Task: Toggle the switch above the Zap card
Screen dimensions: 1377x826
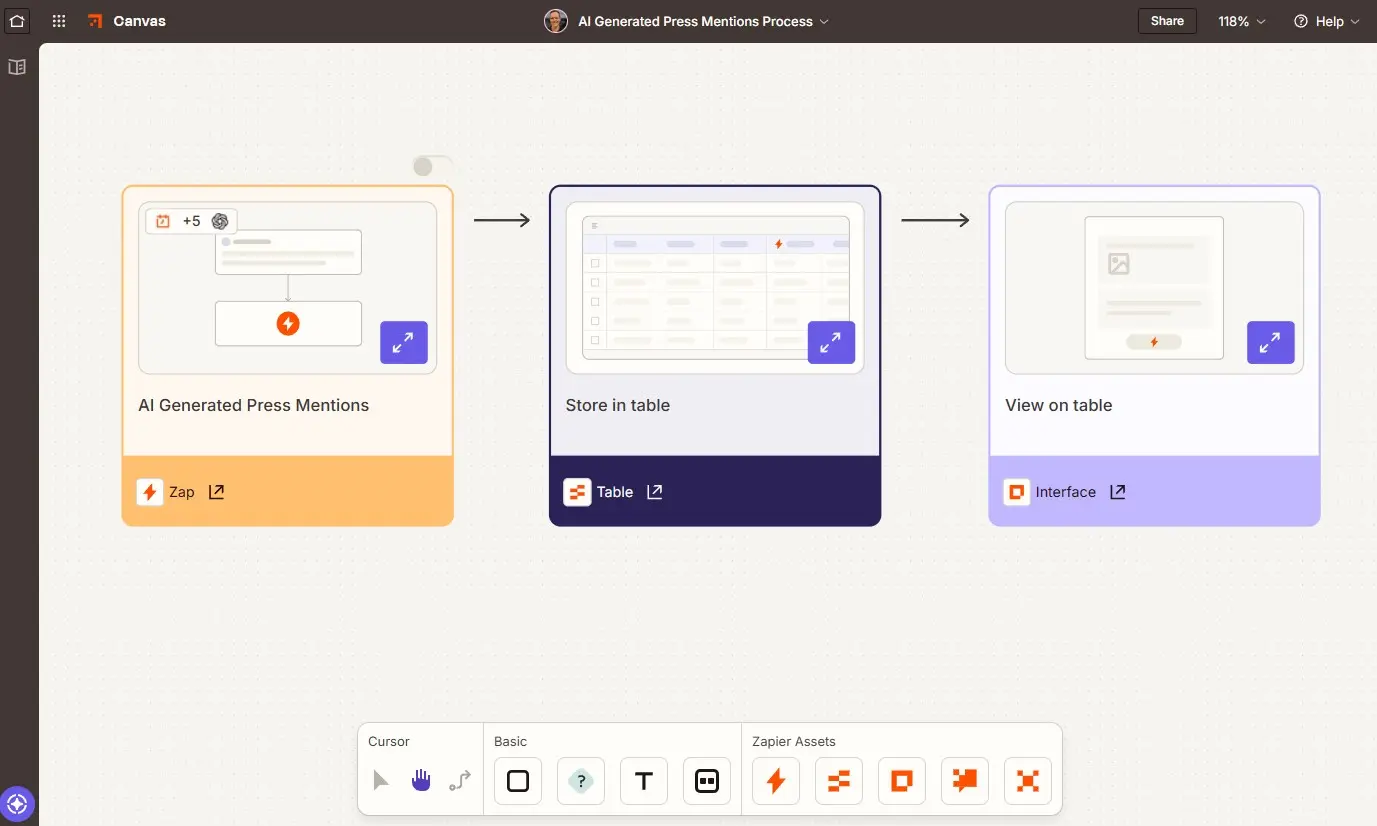Action: point(432,166)
